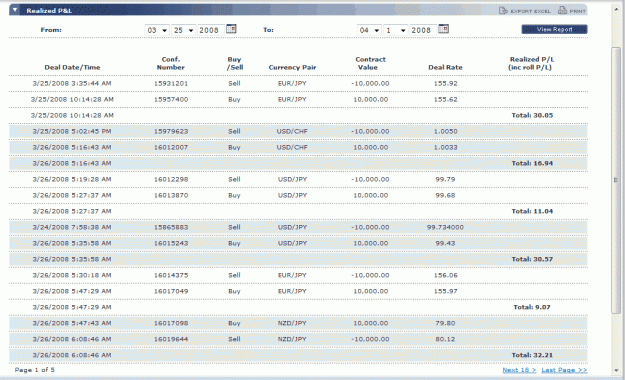Click the Print icon
This screenshot has height=380, width=625.
point(562,10)
